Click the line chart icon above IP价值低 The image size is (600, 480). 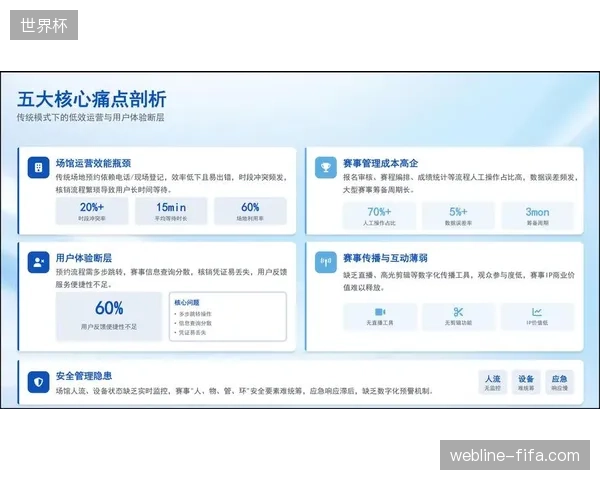click(x=537, y=312)
